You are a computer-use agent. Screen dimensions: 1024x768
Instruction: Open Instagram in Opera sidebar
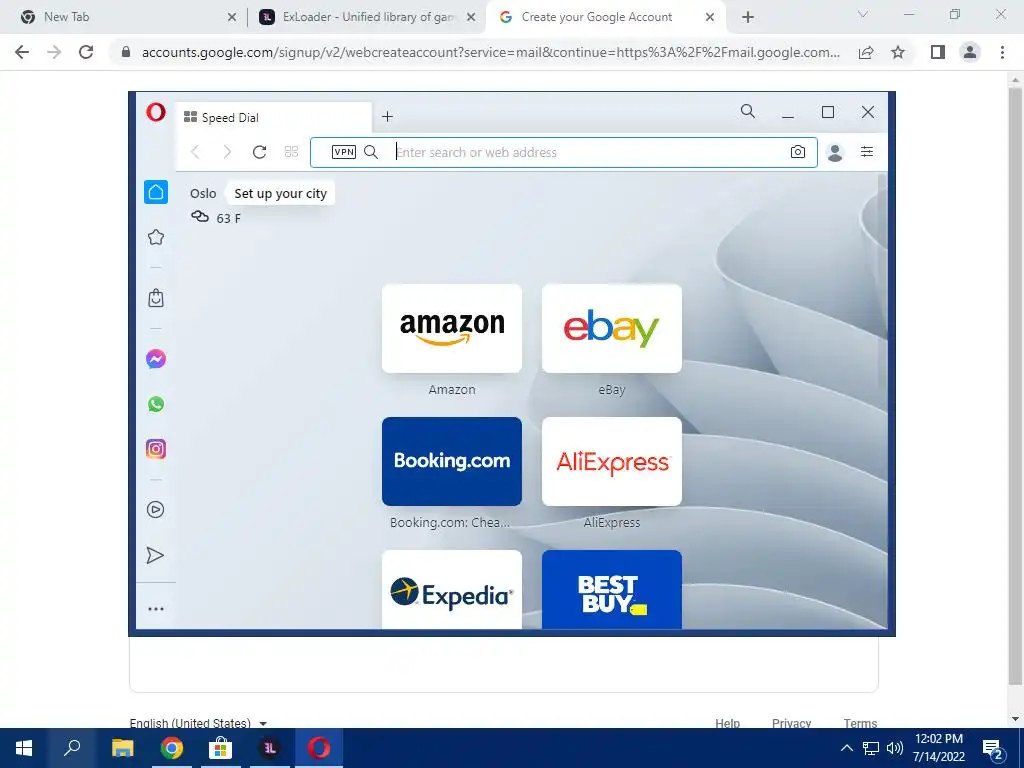click(156, 449)
